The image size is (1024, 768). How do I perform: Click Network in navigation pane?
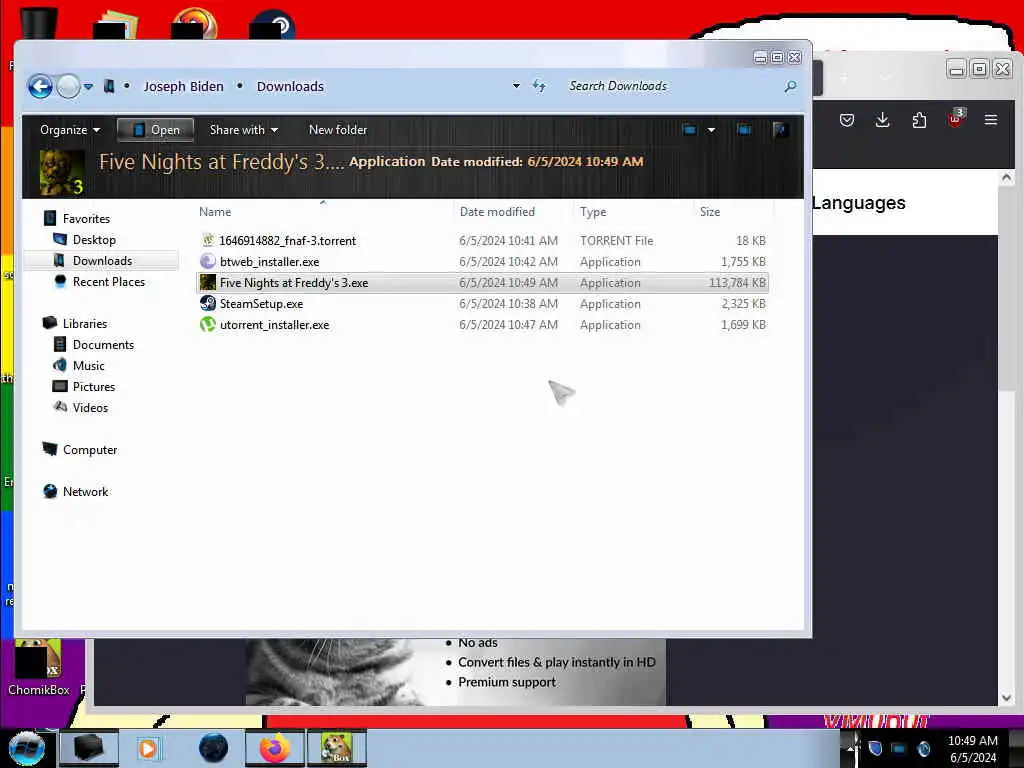pyautogui.click(x=86, y=492)
